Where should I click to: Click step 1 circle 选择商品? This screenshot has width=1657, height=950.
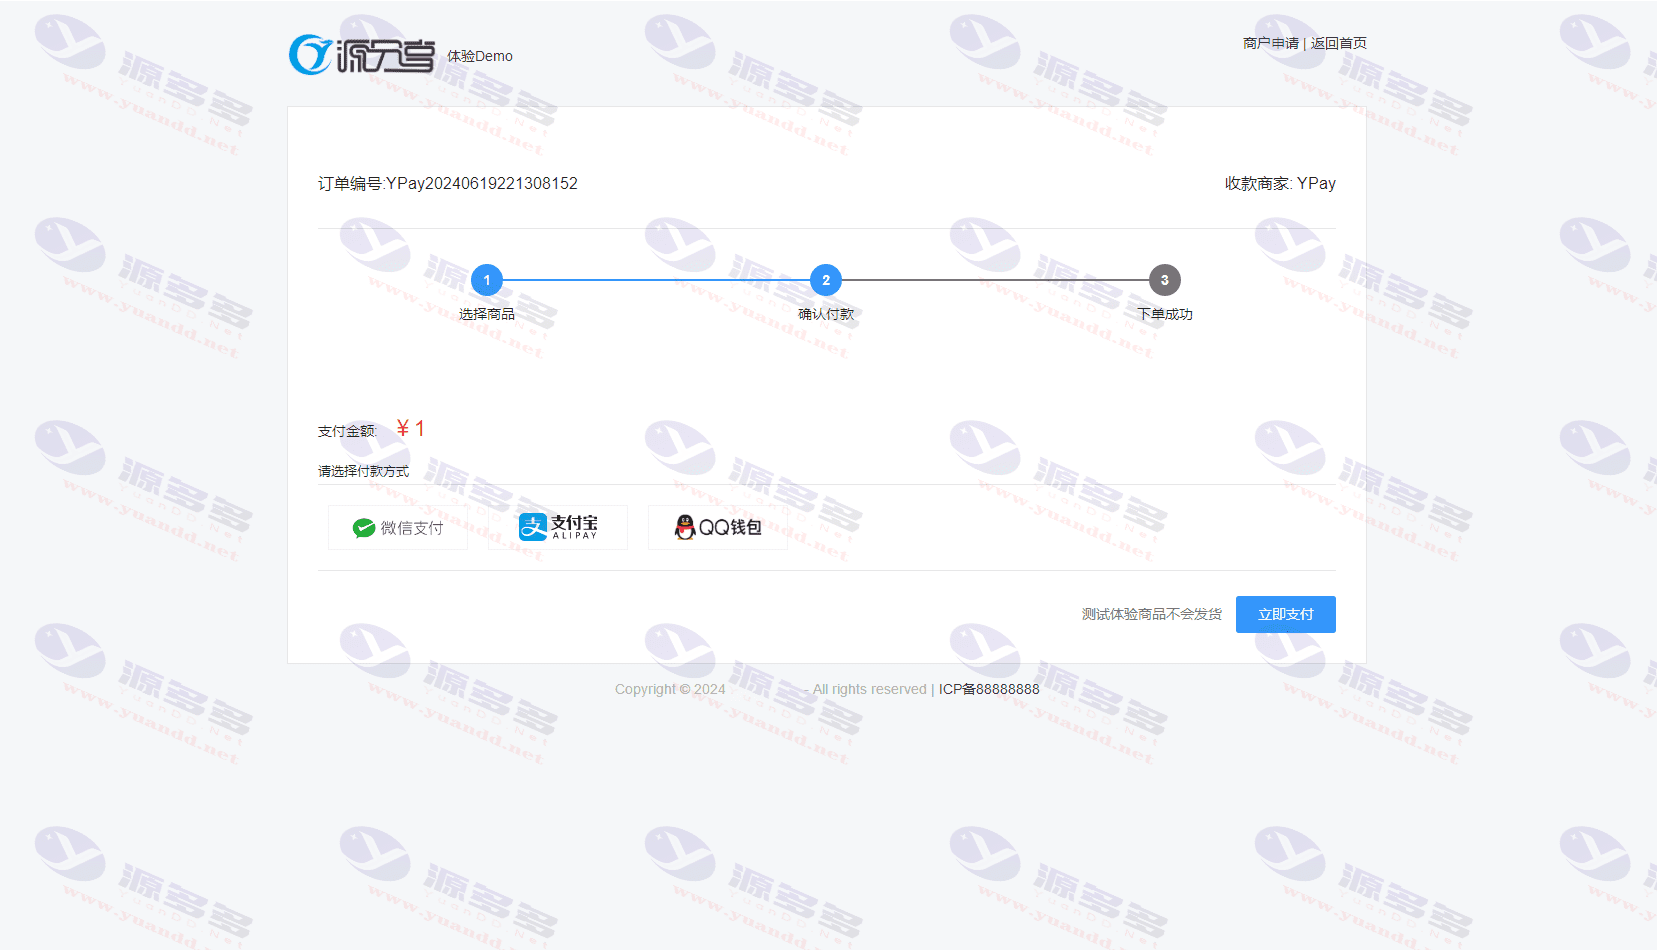point(487,280)
